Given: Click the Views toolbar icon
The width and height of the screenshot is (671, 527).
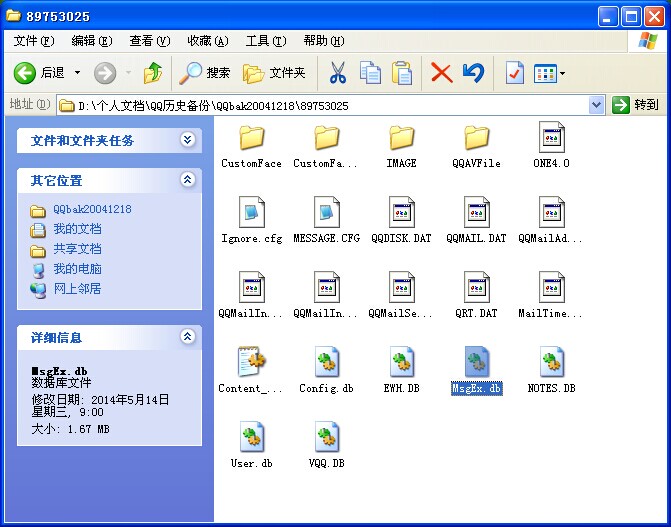Looking at the screenshot, I should click(545, 73).
